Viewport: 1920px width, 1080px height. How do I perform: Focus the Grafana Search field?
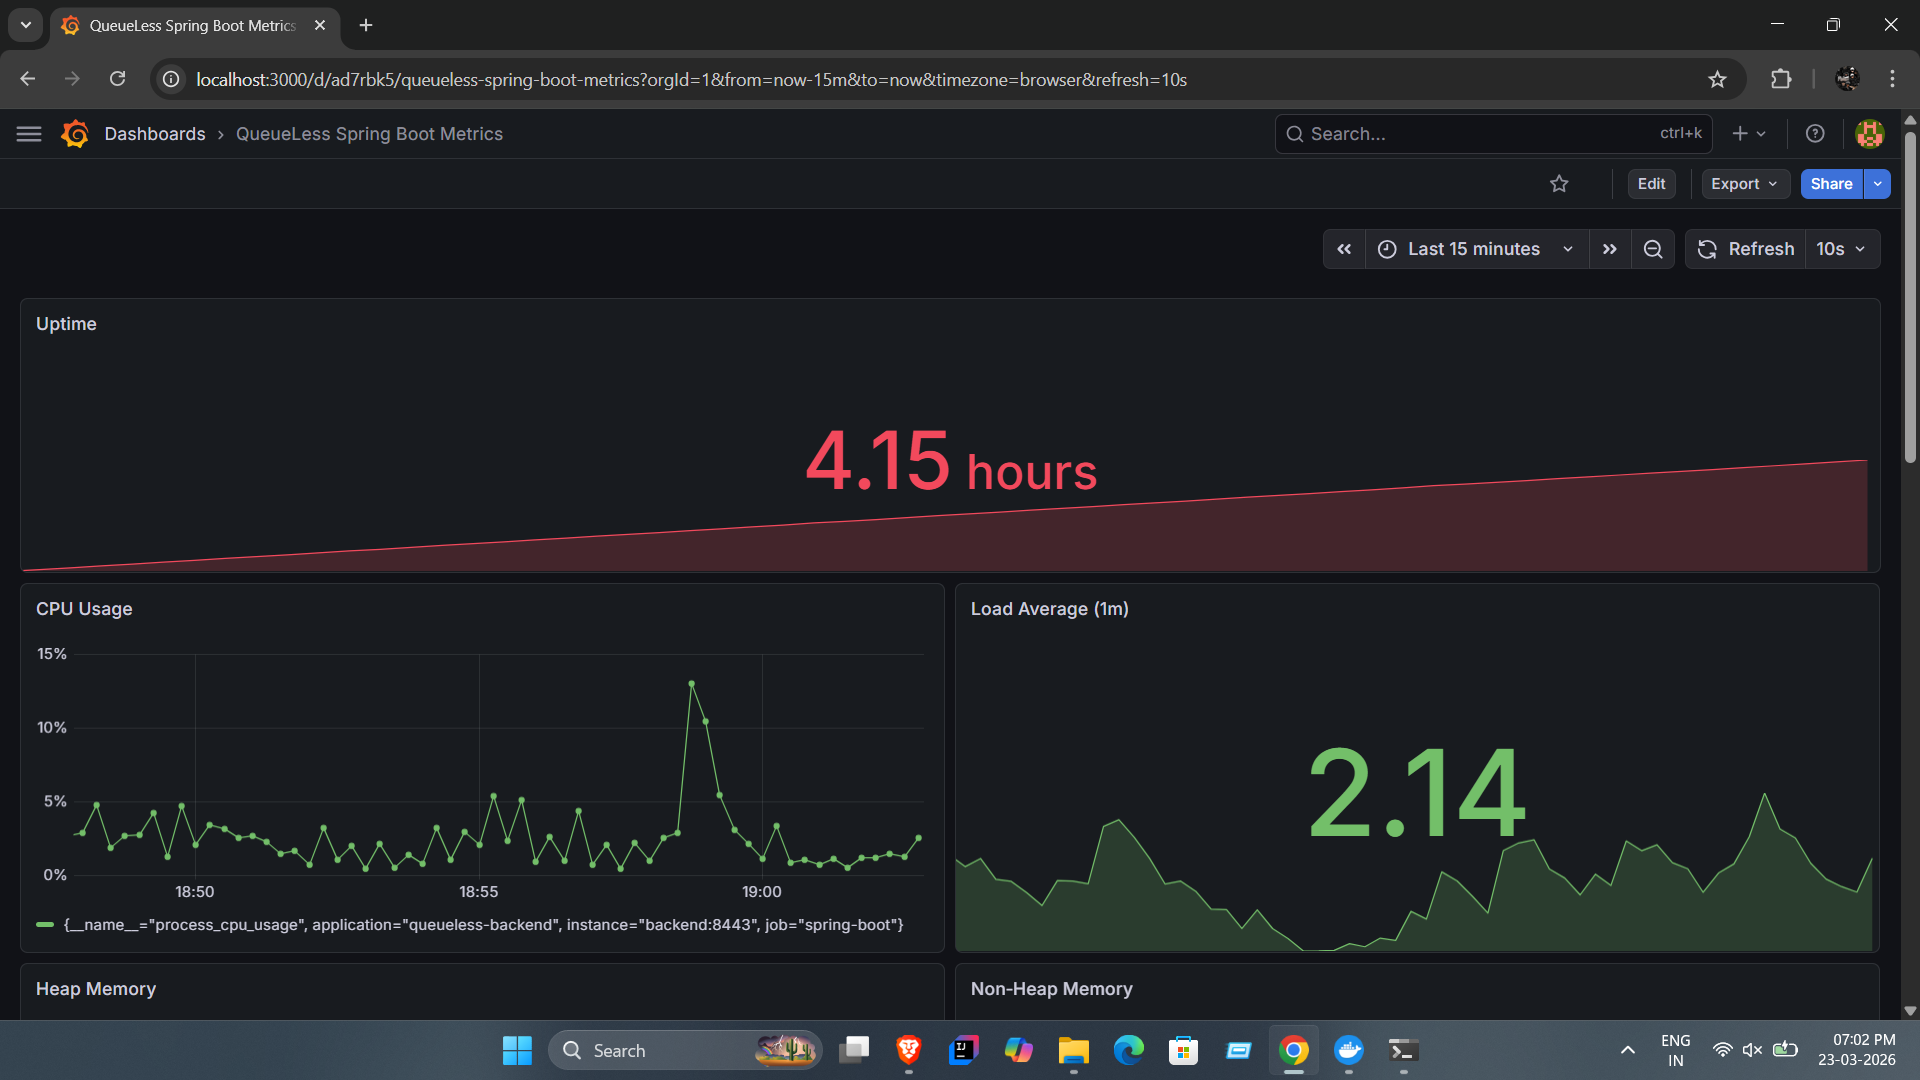pos(1493,134)
